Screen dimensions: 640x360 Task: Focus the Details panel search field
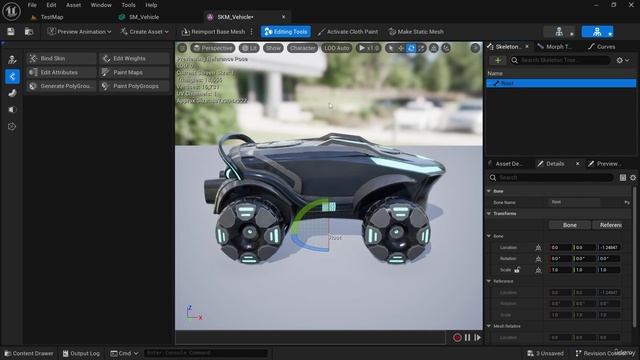[x=551, y=178]
